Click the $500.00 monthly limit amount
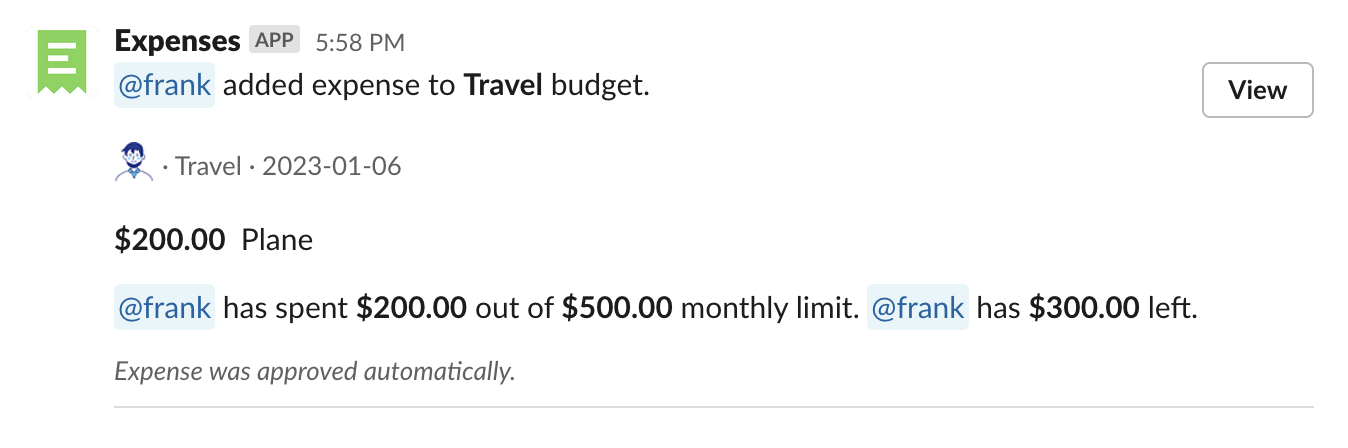 616,308
